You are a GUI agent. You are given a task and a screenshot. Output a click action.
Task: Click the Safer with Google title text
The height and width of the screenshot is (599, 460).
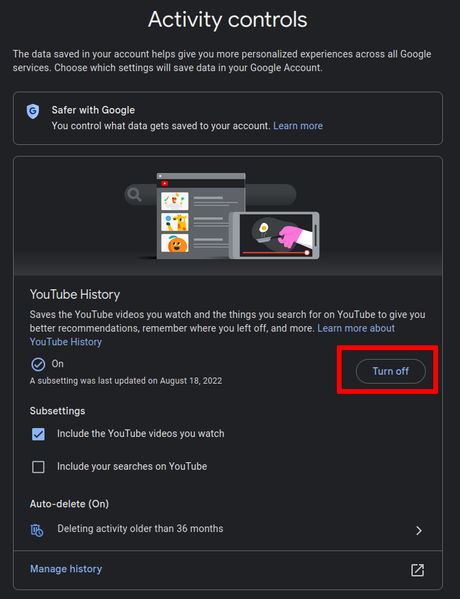pyautogui.click(x=93, y=110)
